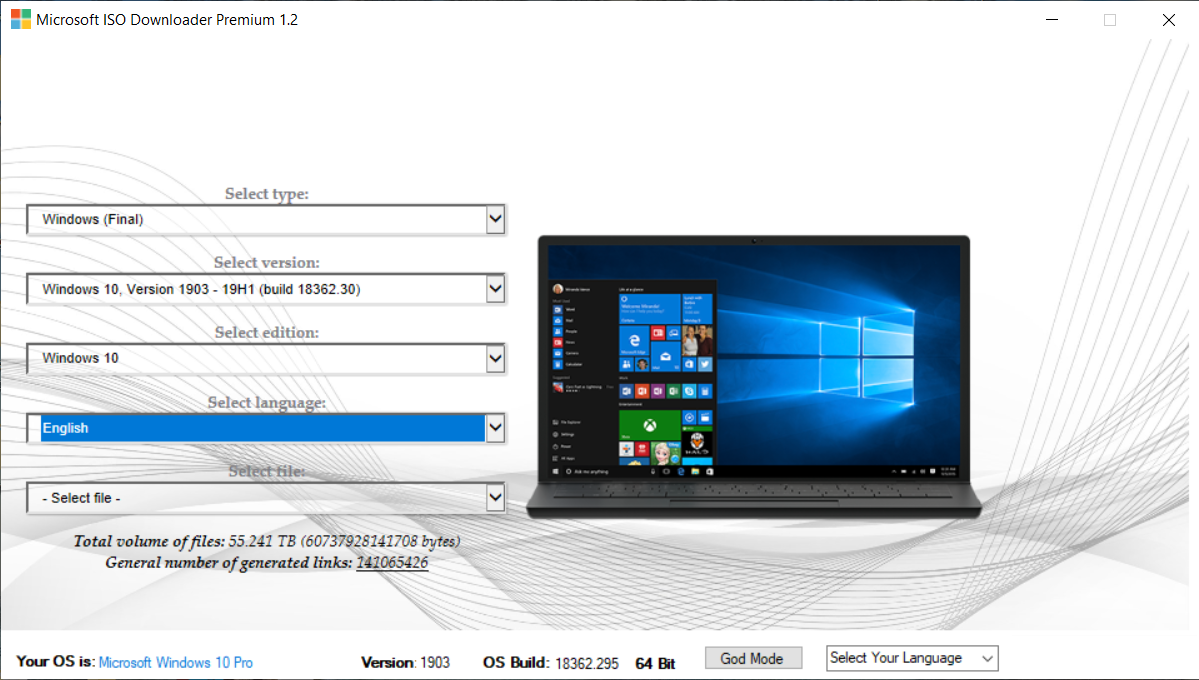Image resolution: width=1199 pixels, height=680 pixels.
Task: Open the Select edition dropdown arrow
Action: coord(496,359)
